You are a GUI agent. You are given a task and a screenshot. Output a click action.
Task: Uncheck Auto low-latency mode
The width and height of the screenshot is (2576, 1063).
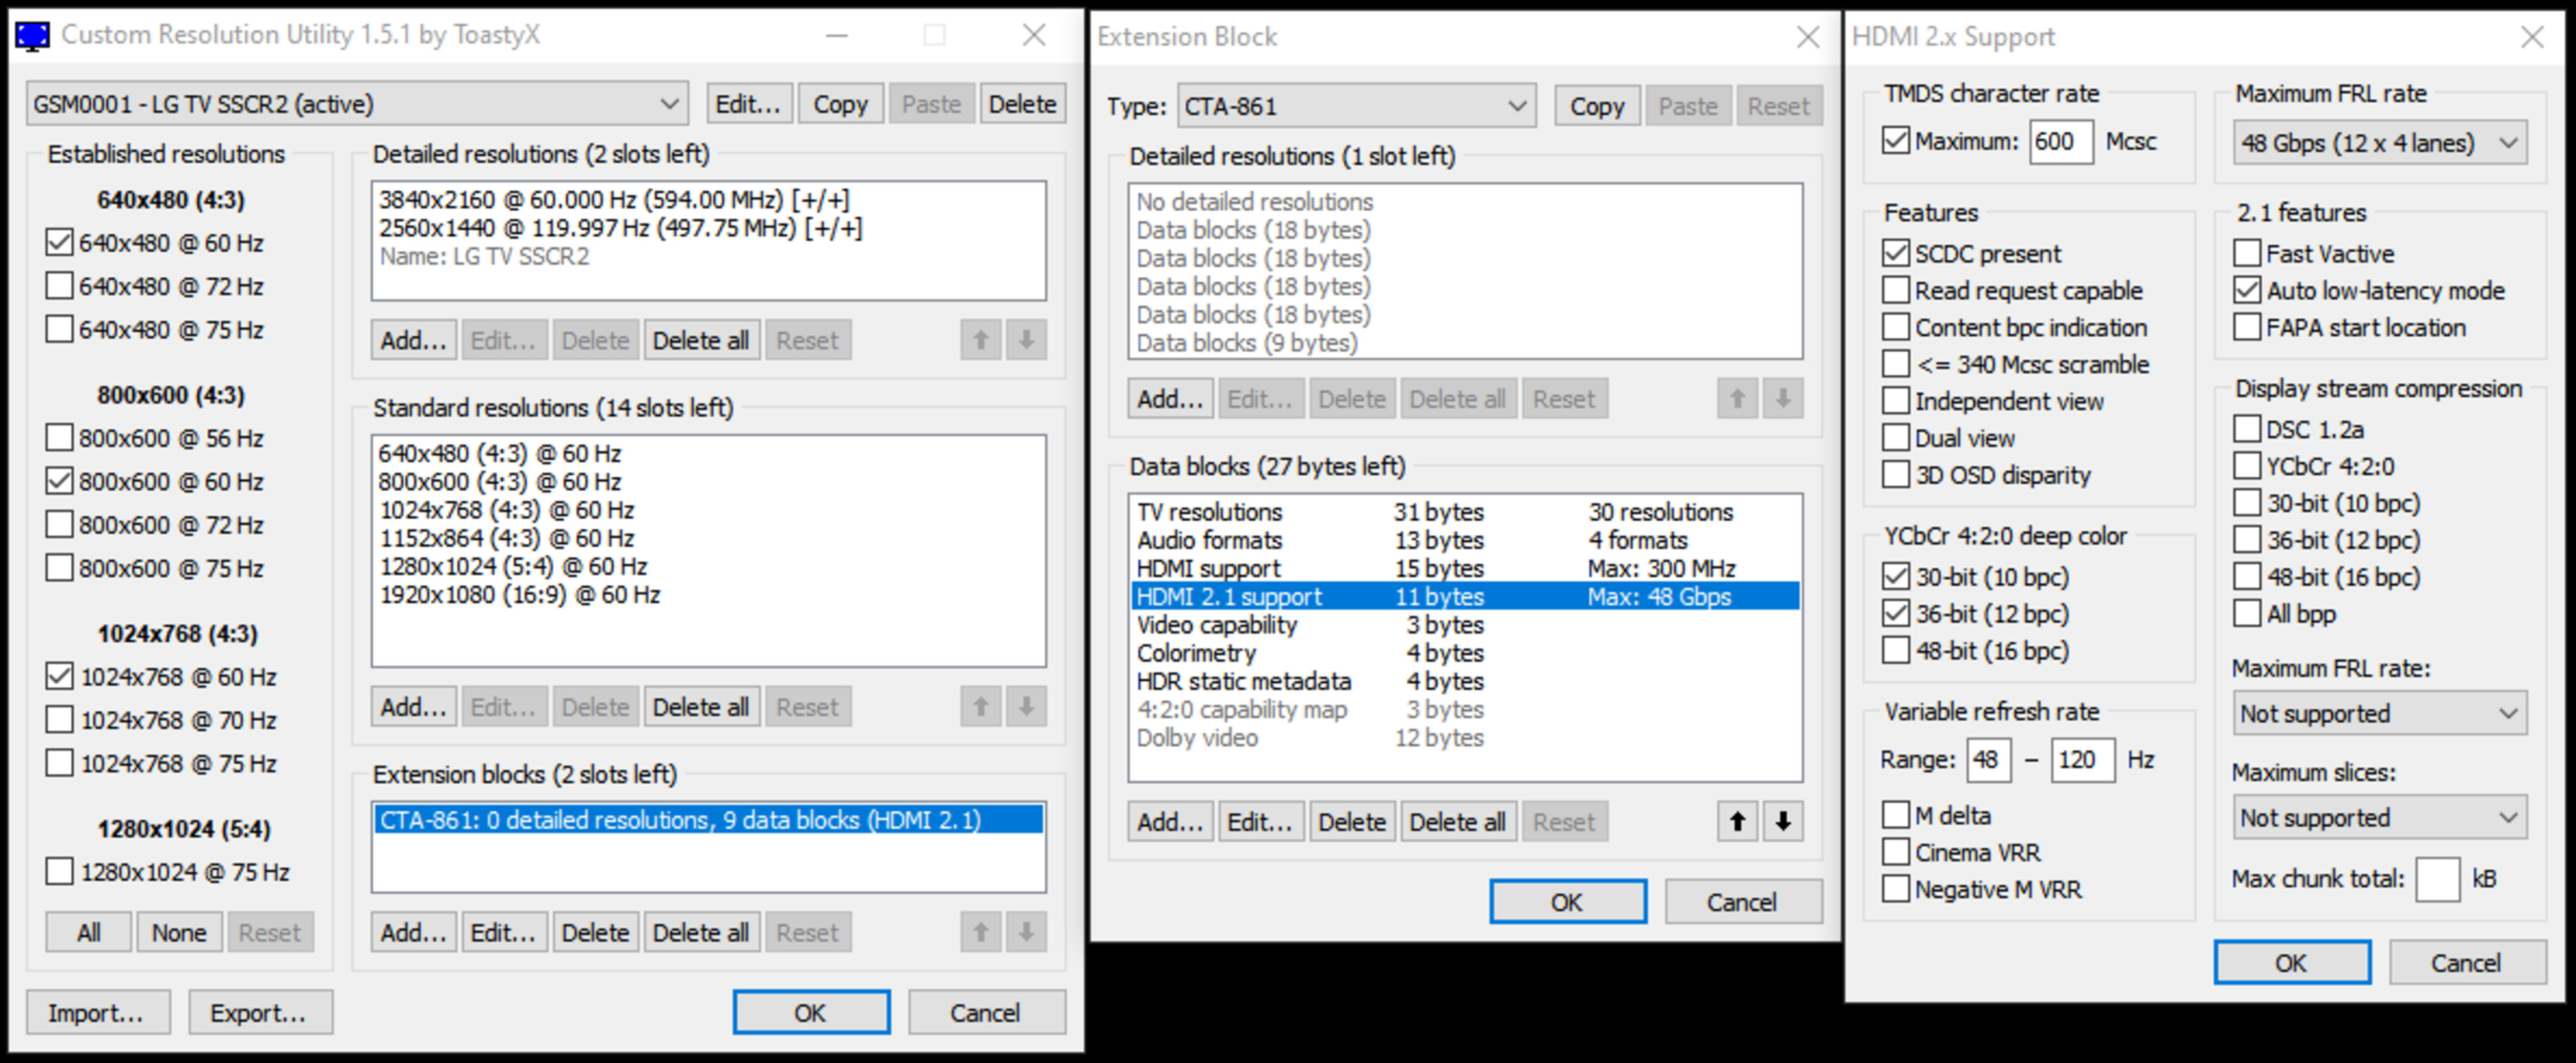click(2247, 290)
